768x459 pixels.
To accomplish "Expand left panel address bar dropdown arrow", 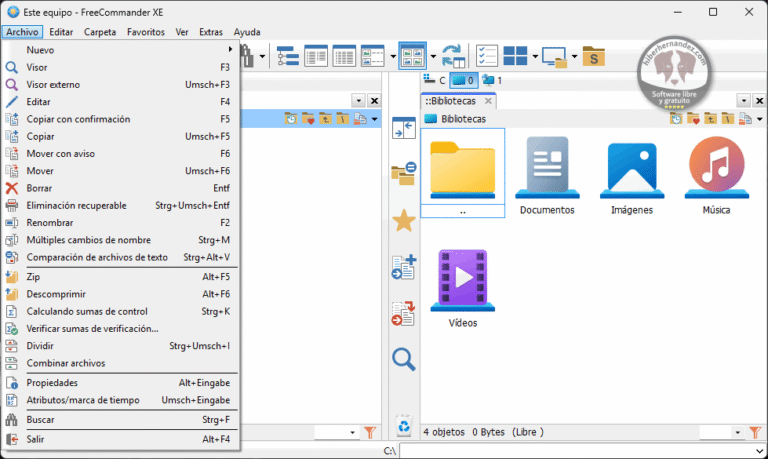I will coord(375,119).
